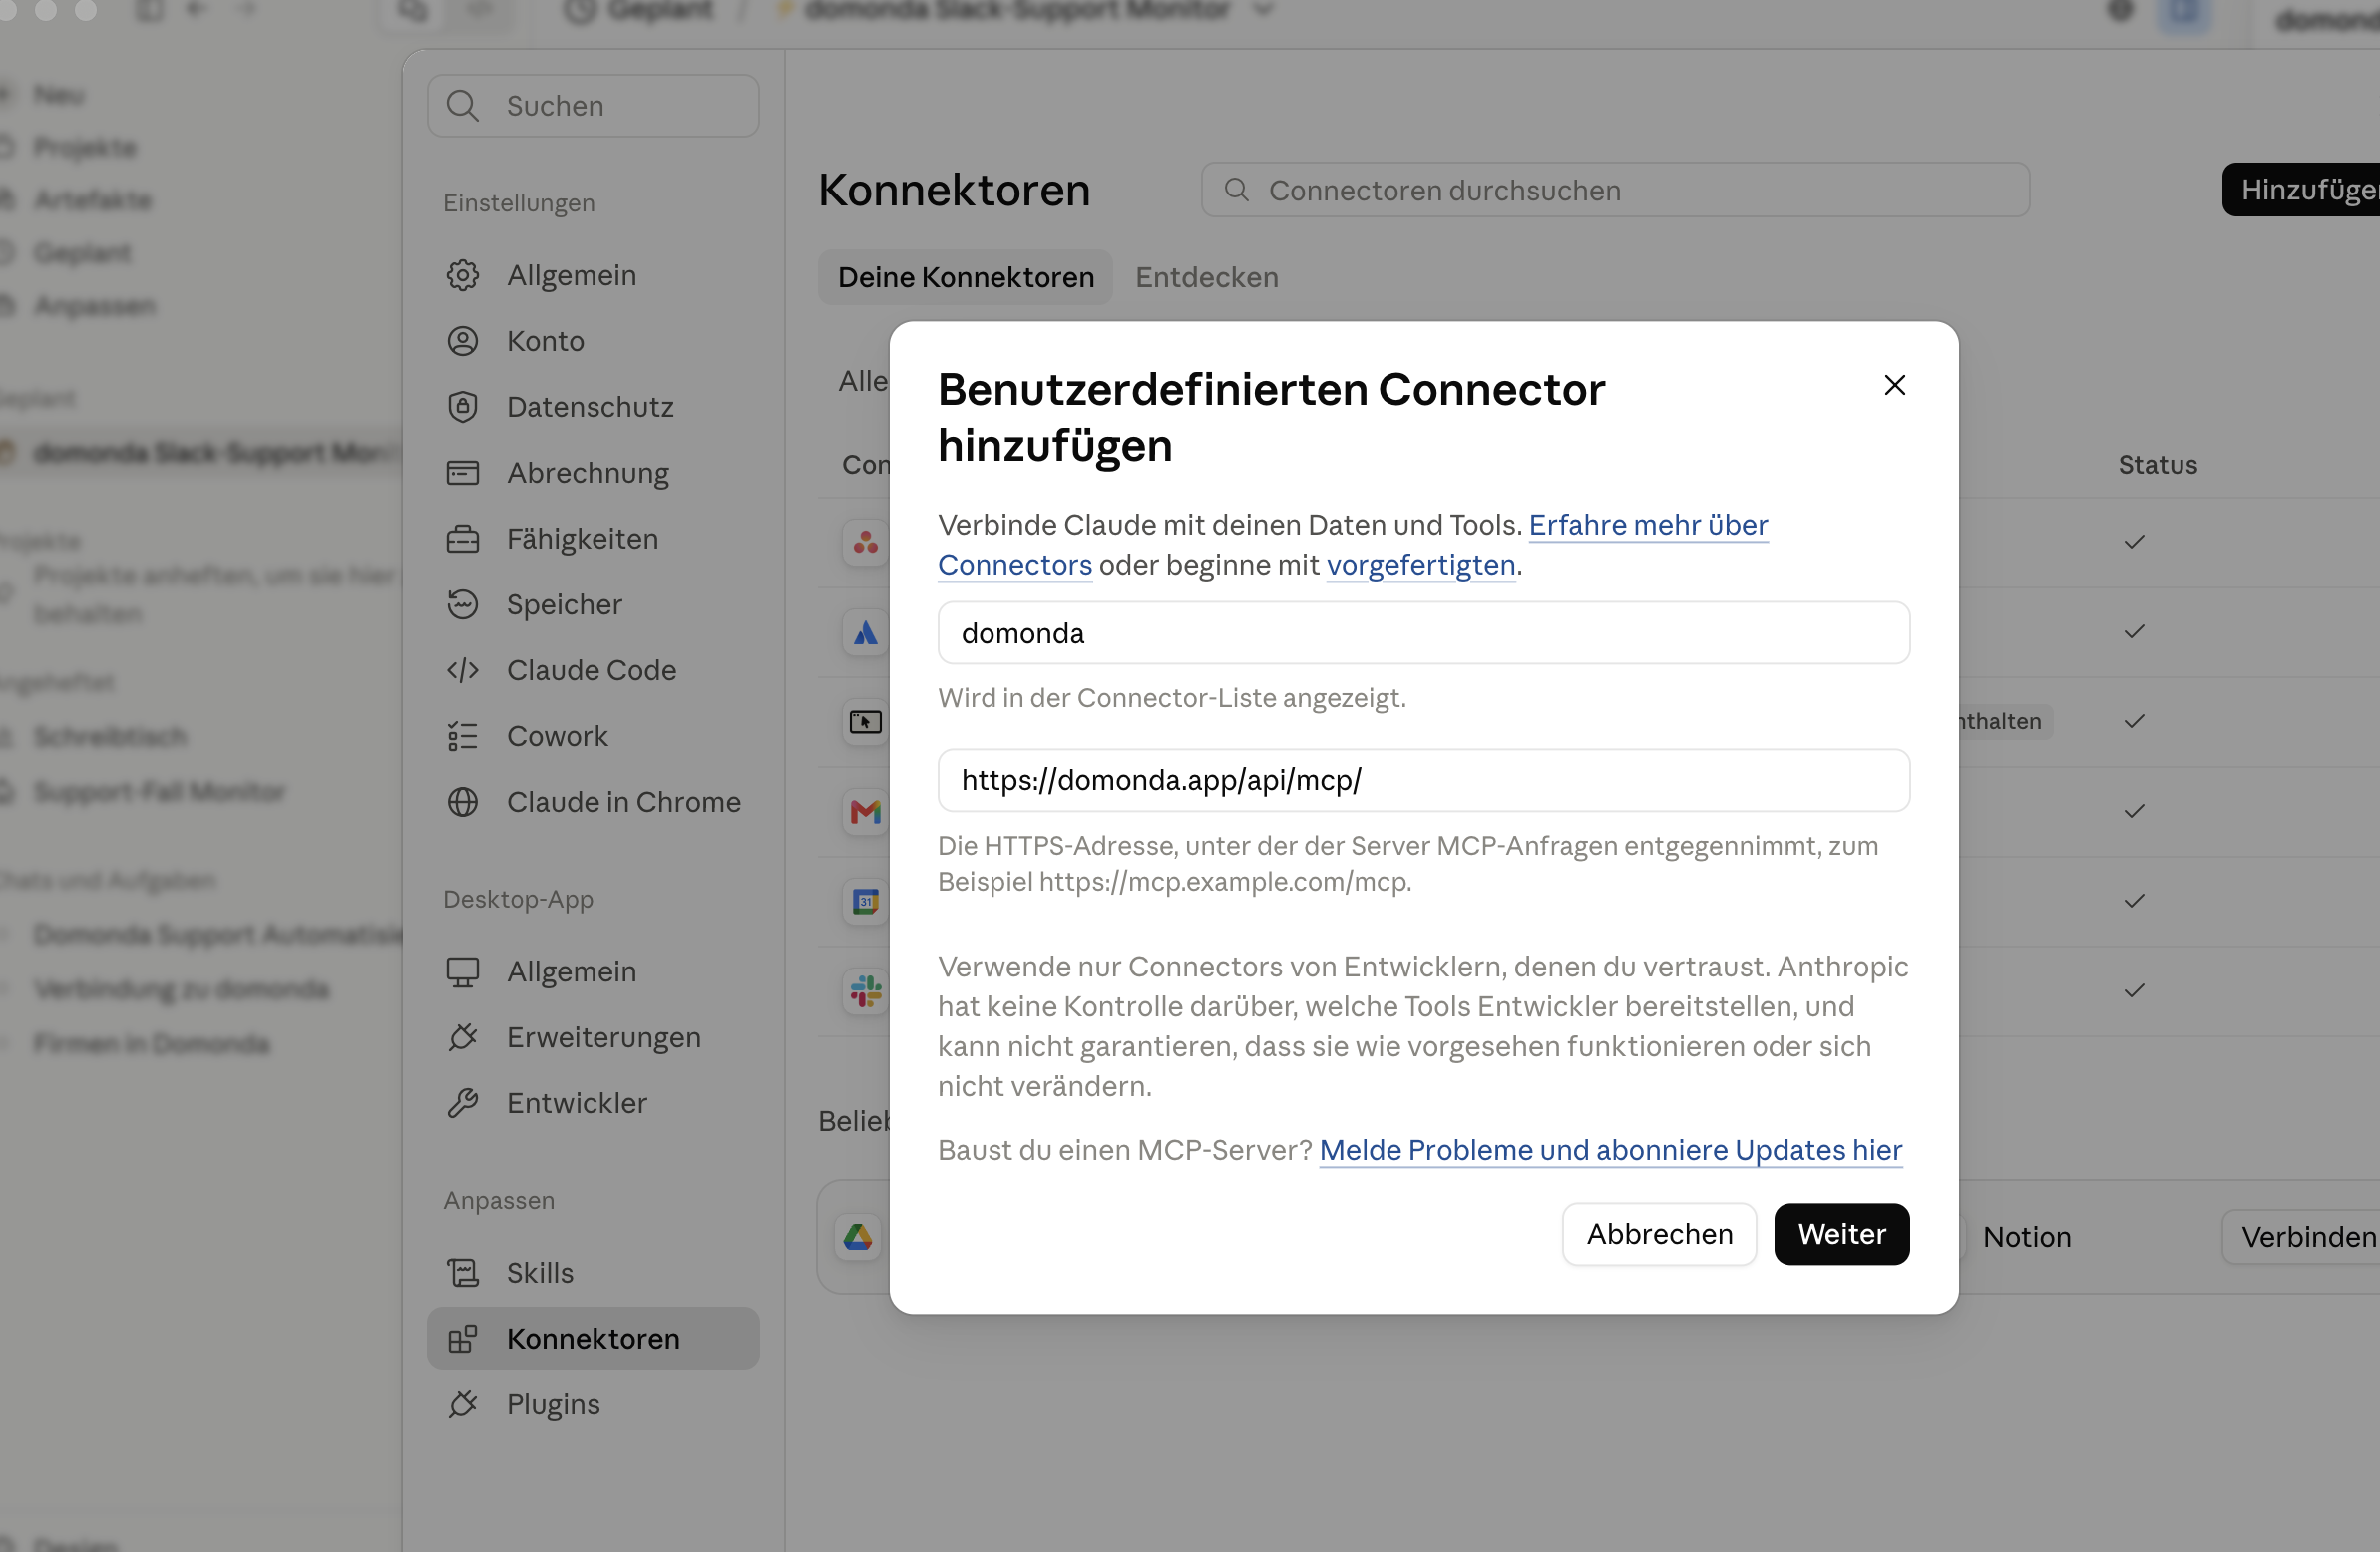
Task: Open Fähigkeiten via the toolbox icon
Action: 462,539
